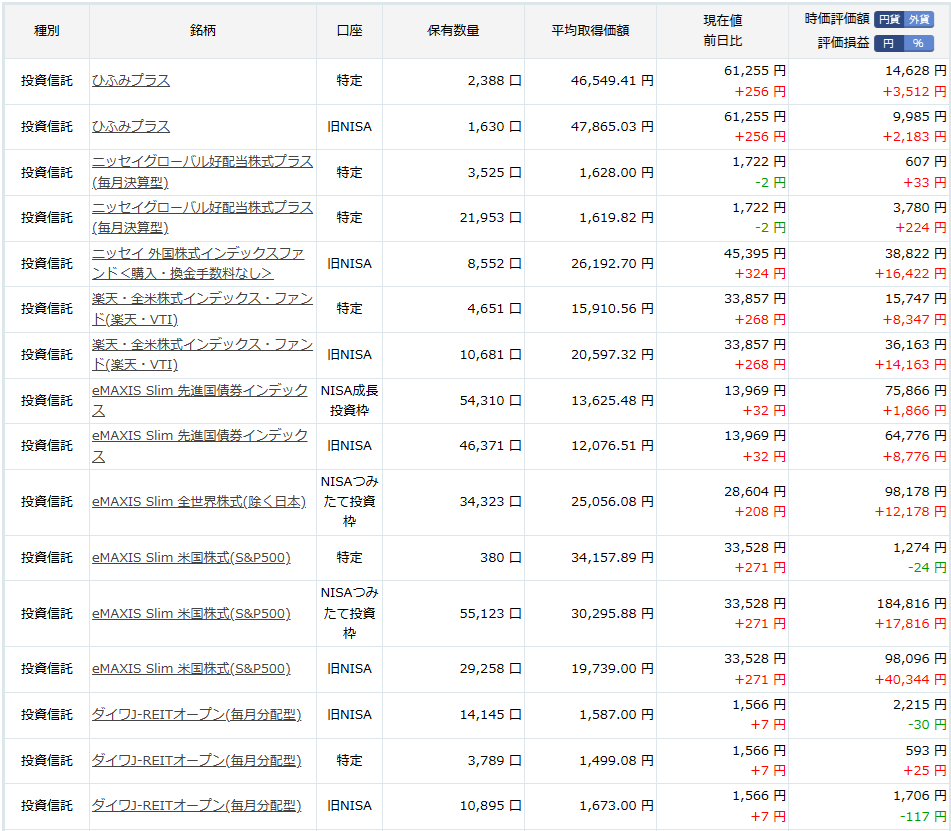Show 評価損益 in 円

tap(889, 43)
